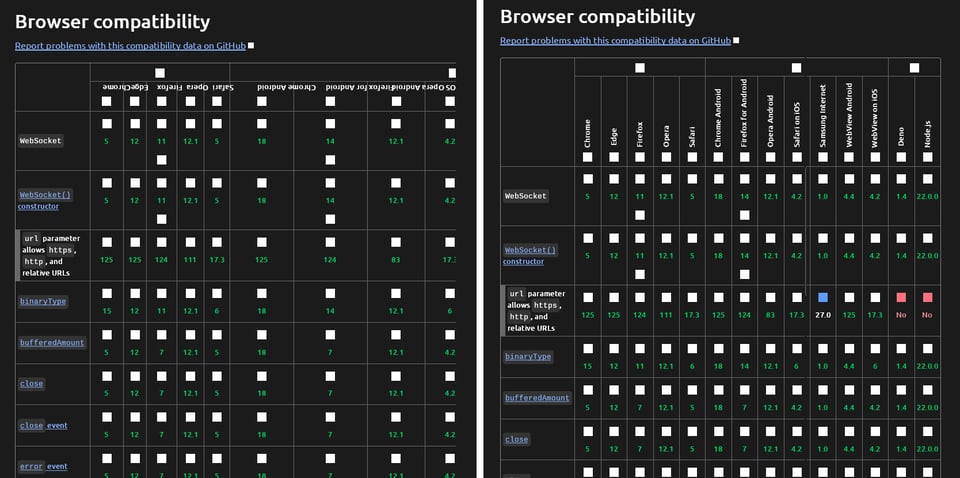Open WebSocket() constructor link in right panel
The height and width of the screenshot is (478, 960).
[x=530, y=255]
